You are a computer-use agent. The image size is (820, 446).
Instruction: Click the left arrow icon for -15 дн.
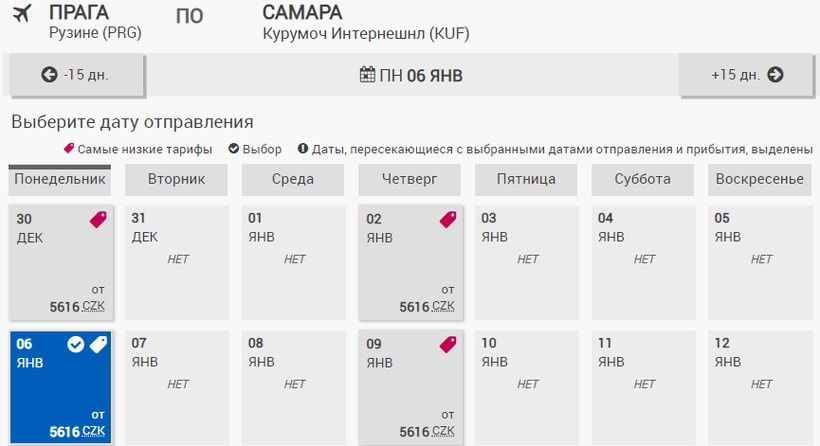[x=48, y=75]
